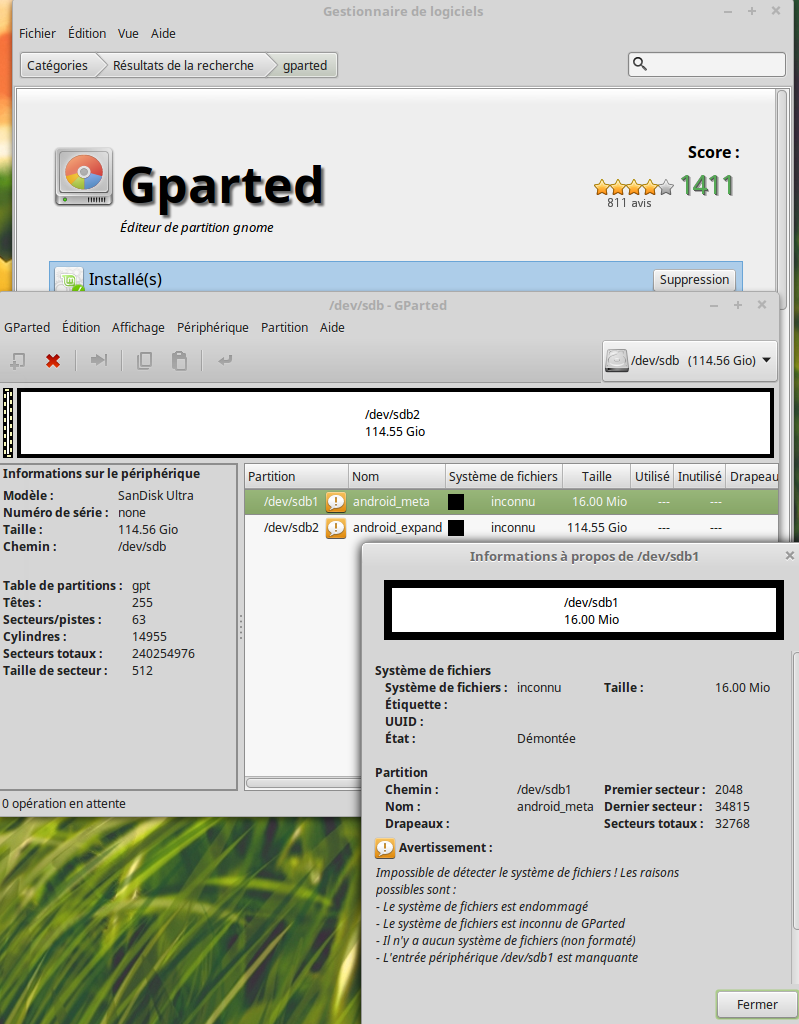This screenshot has width=799, height=1024.
Task: Select the /dev/sdb2 partition row
Action: pos(512,527)
